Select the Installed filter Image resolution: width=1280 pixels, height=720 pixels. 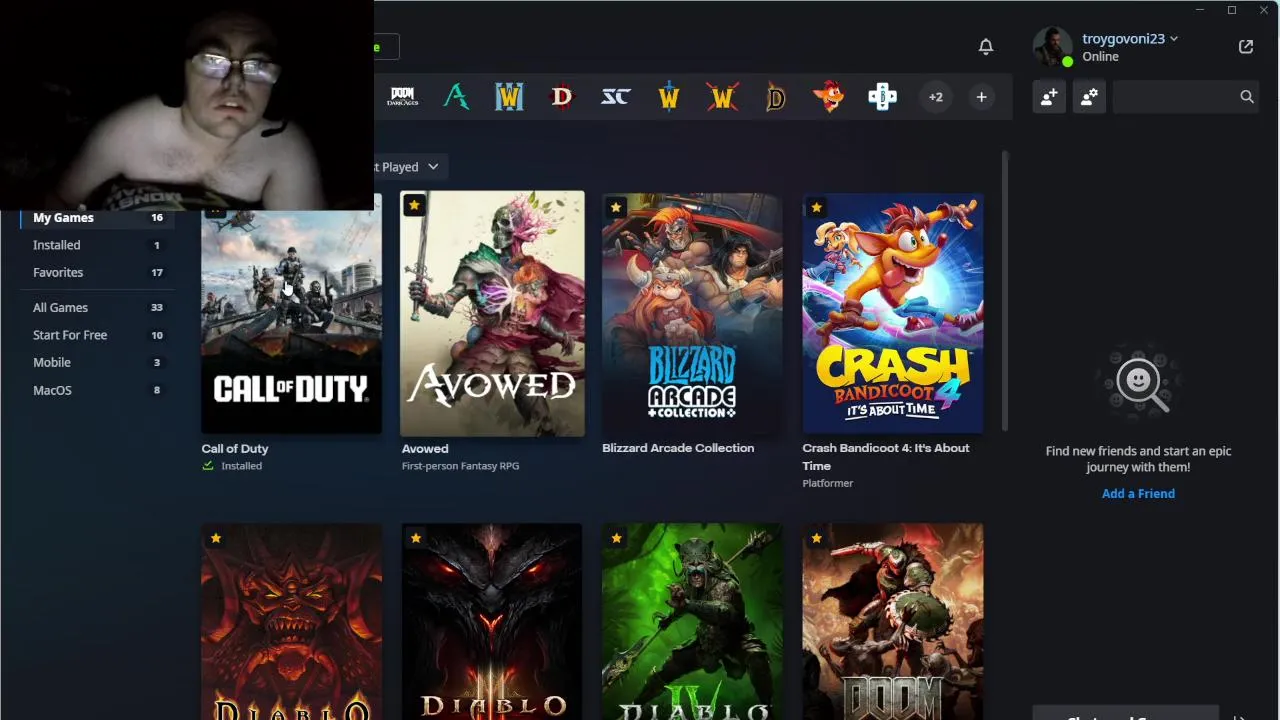click(97, 245)
